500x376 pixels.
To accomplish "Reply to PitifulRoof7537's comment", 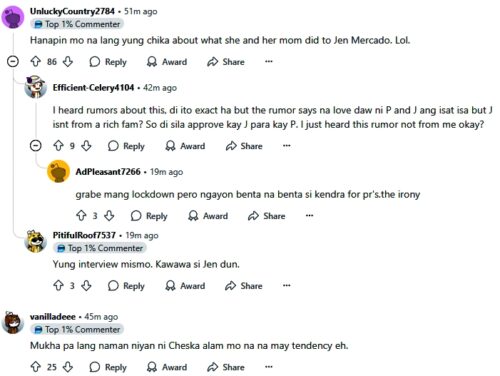I will [x=126, y=286].
